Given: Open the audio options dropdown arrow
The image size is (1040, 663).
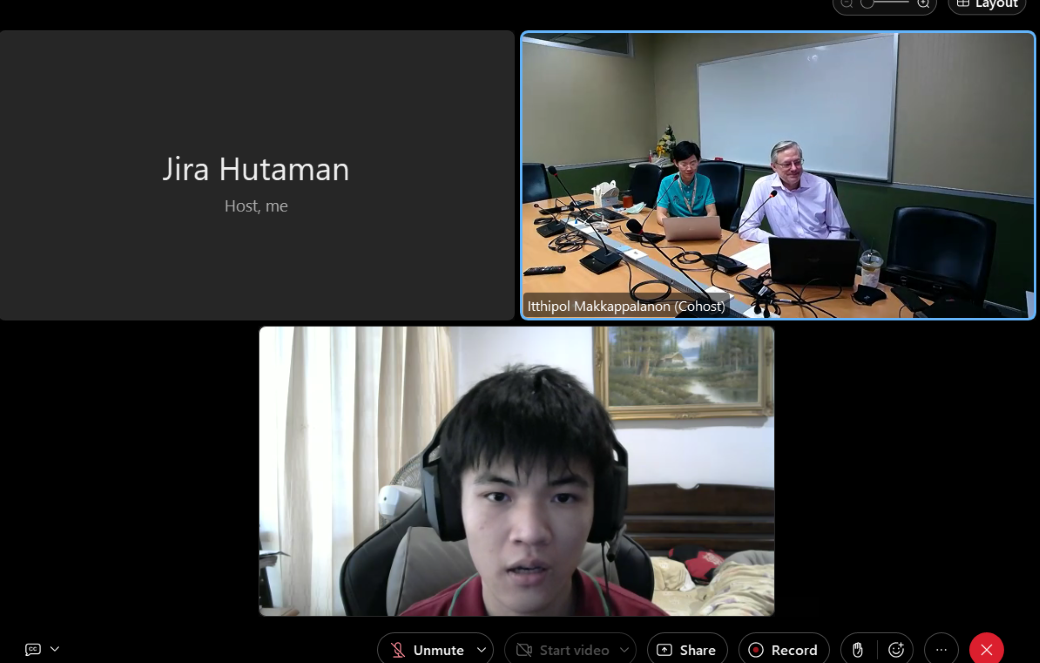Looking at the screenshot, I should point(481,650).
